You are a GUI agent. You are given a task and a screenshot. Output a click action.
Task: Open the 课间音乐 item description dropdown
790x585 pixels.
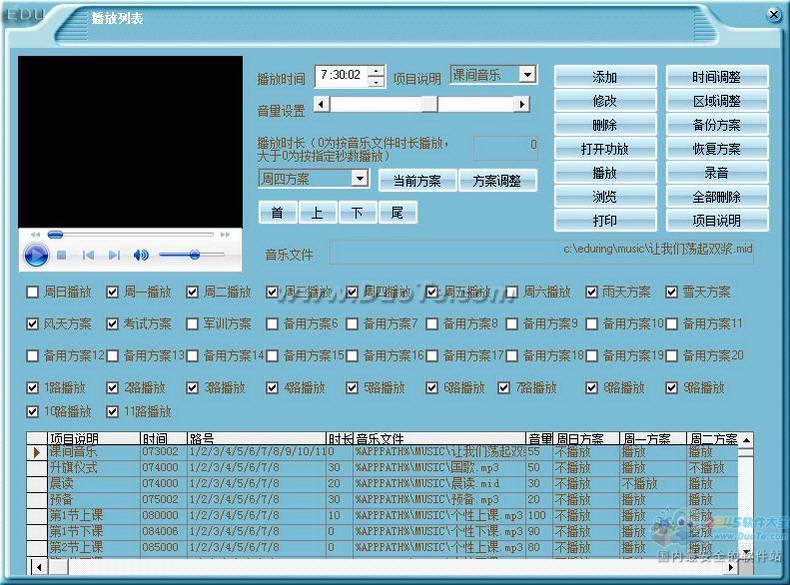tap(529, 75)
